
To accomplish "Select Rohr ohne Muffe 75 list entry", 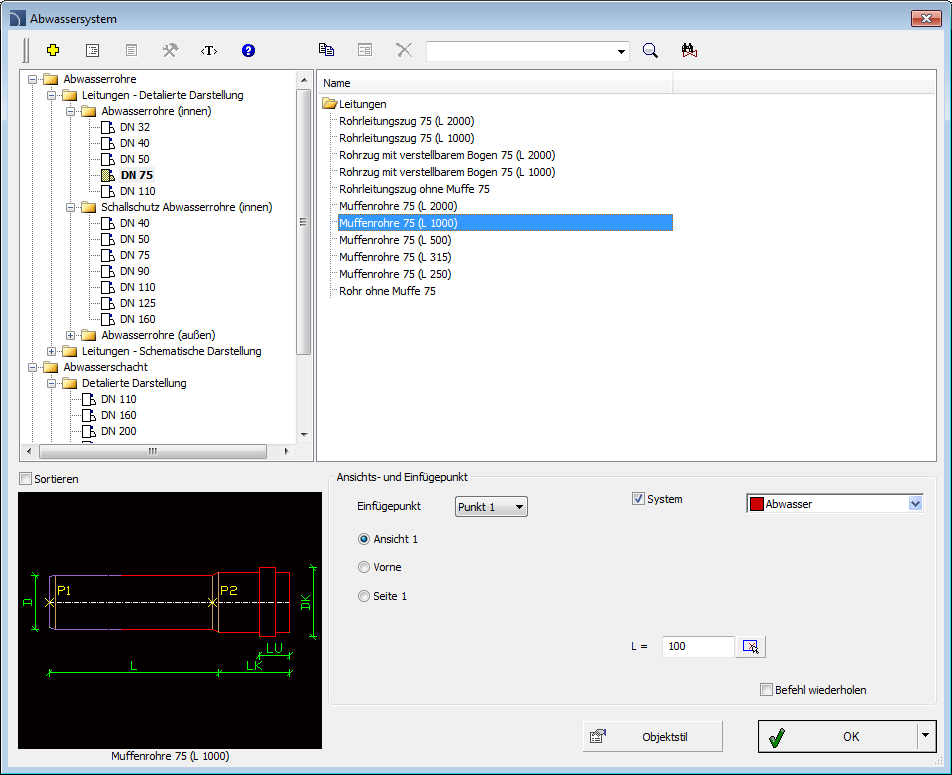I will pyautogui.click(x=387, y=291).
